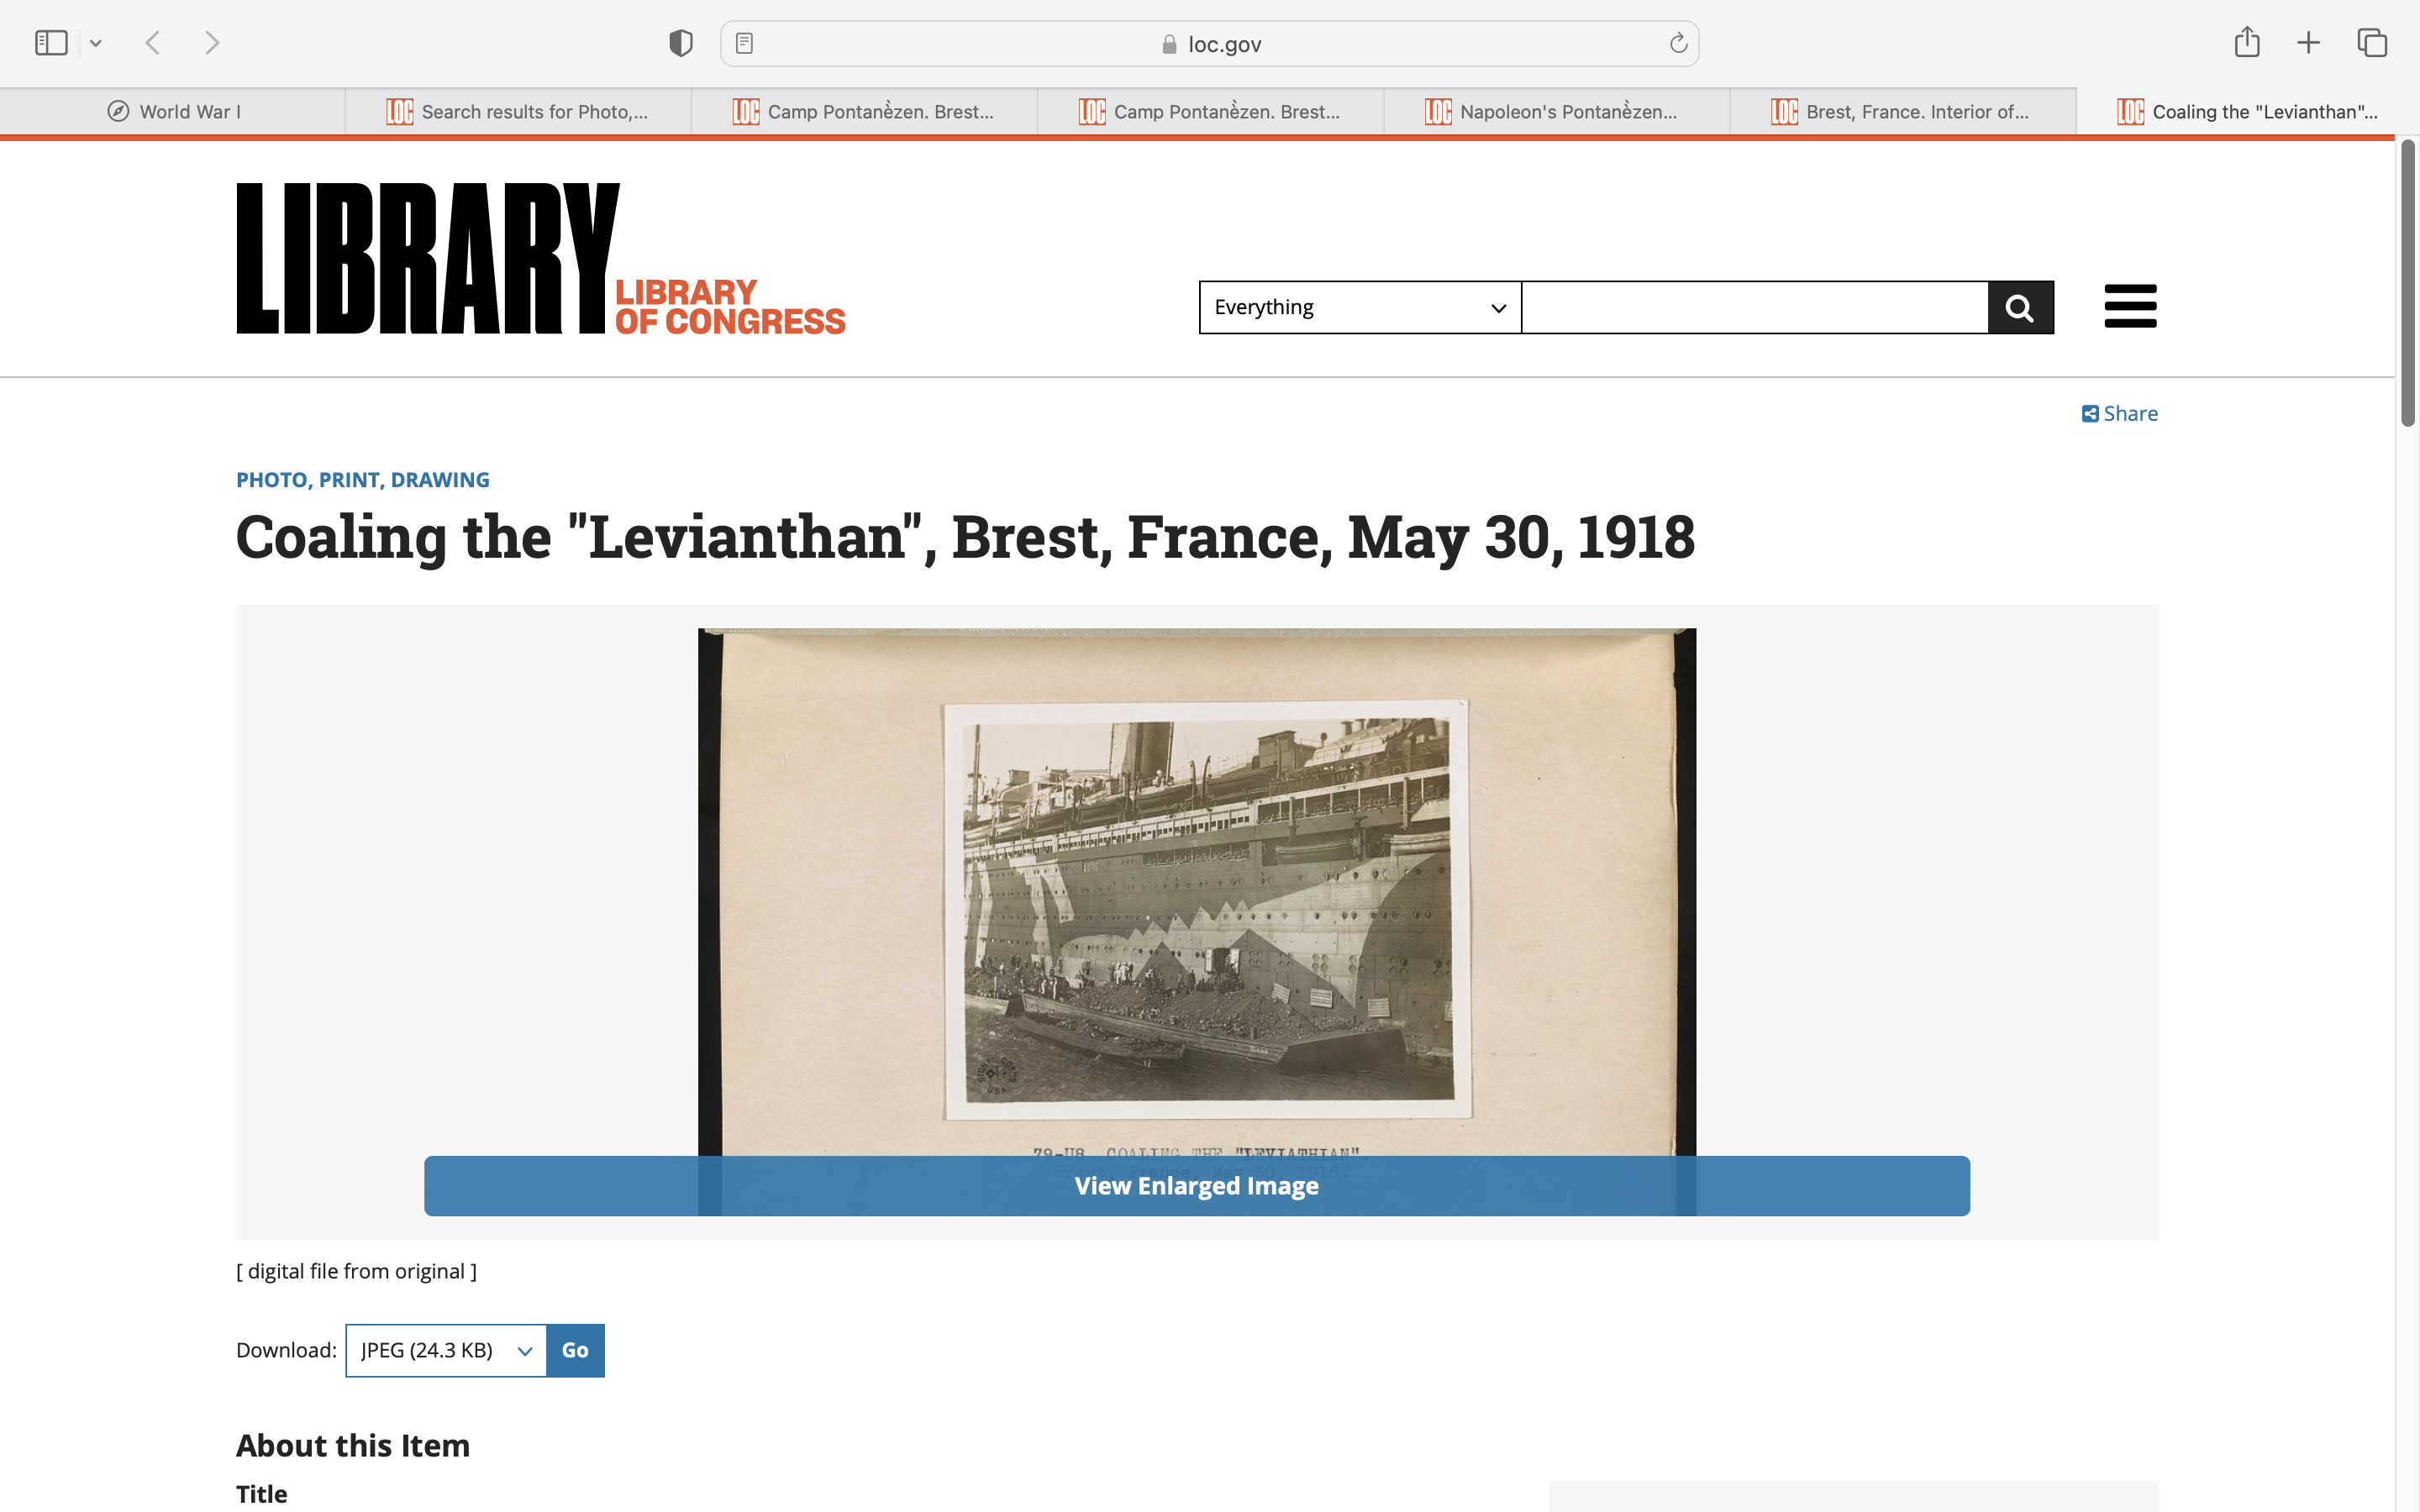Open the Safari share icon
2420x1512 pixels.
(x=2247, y=42)
